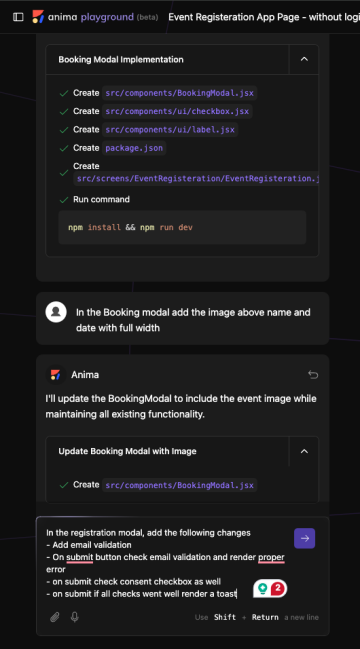Click the user avatar in the chat message
Screen dimensions: 360x649
[56, 312]
